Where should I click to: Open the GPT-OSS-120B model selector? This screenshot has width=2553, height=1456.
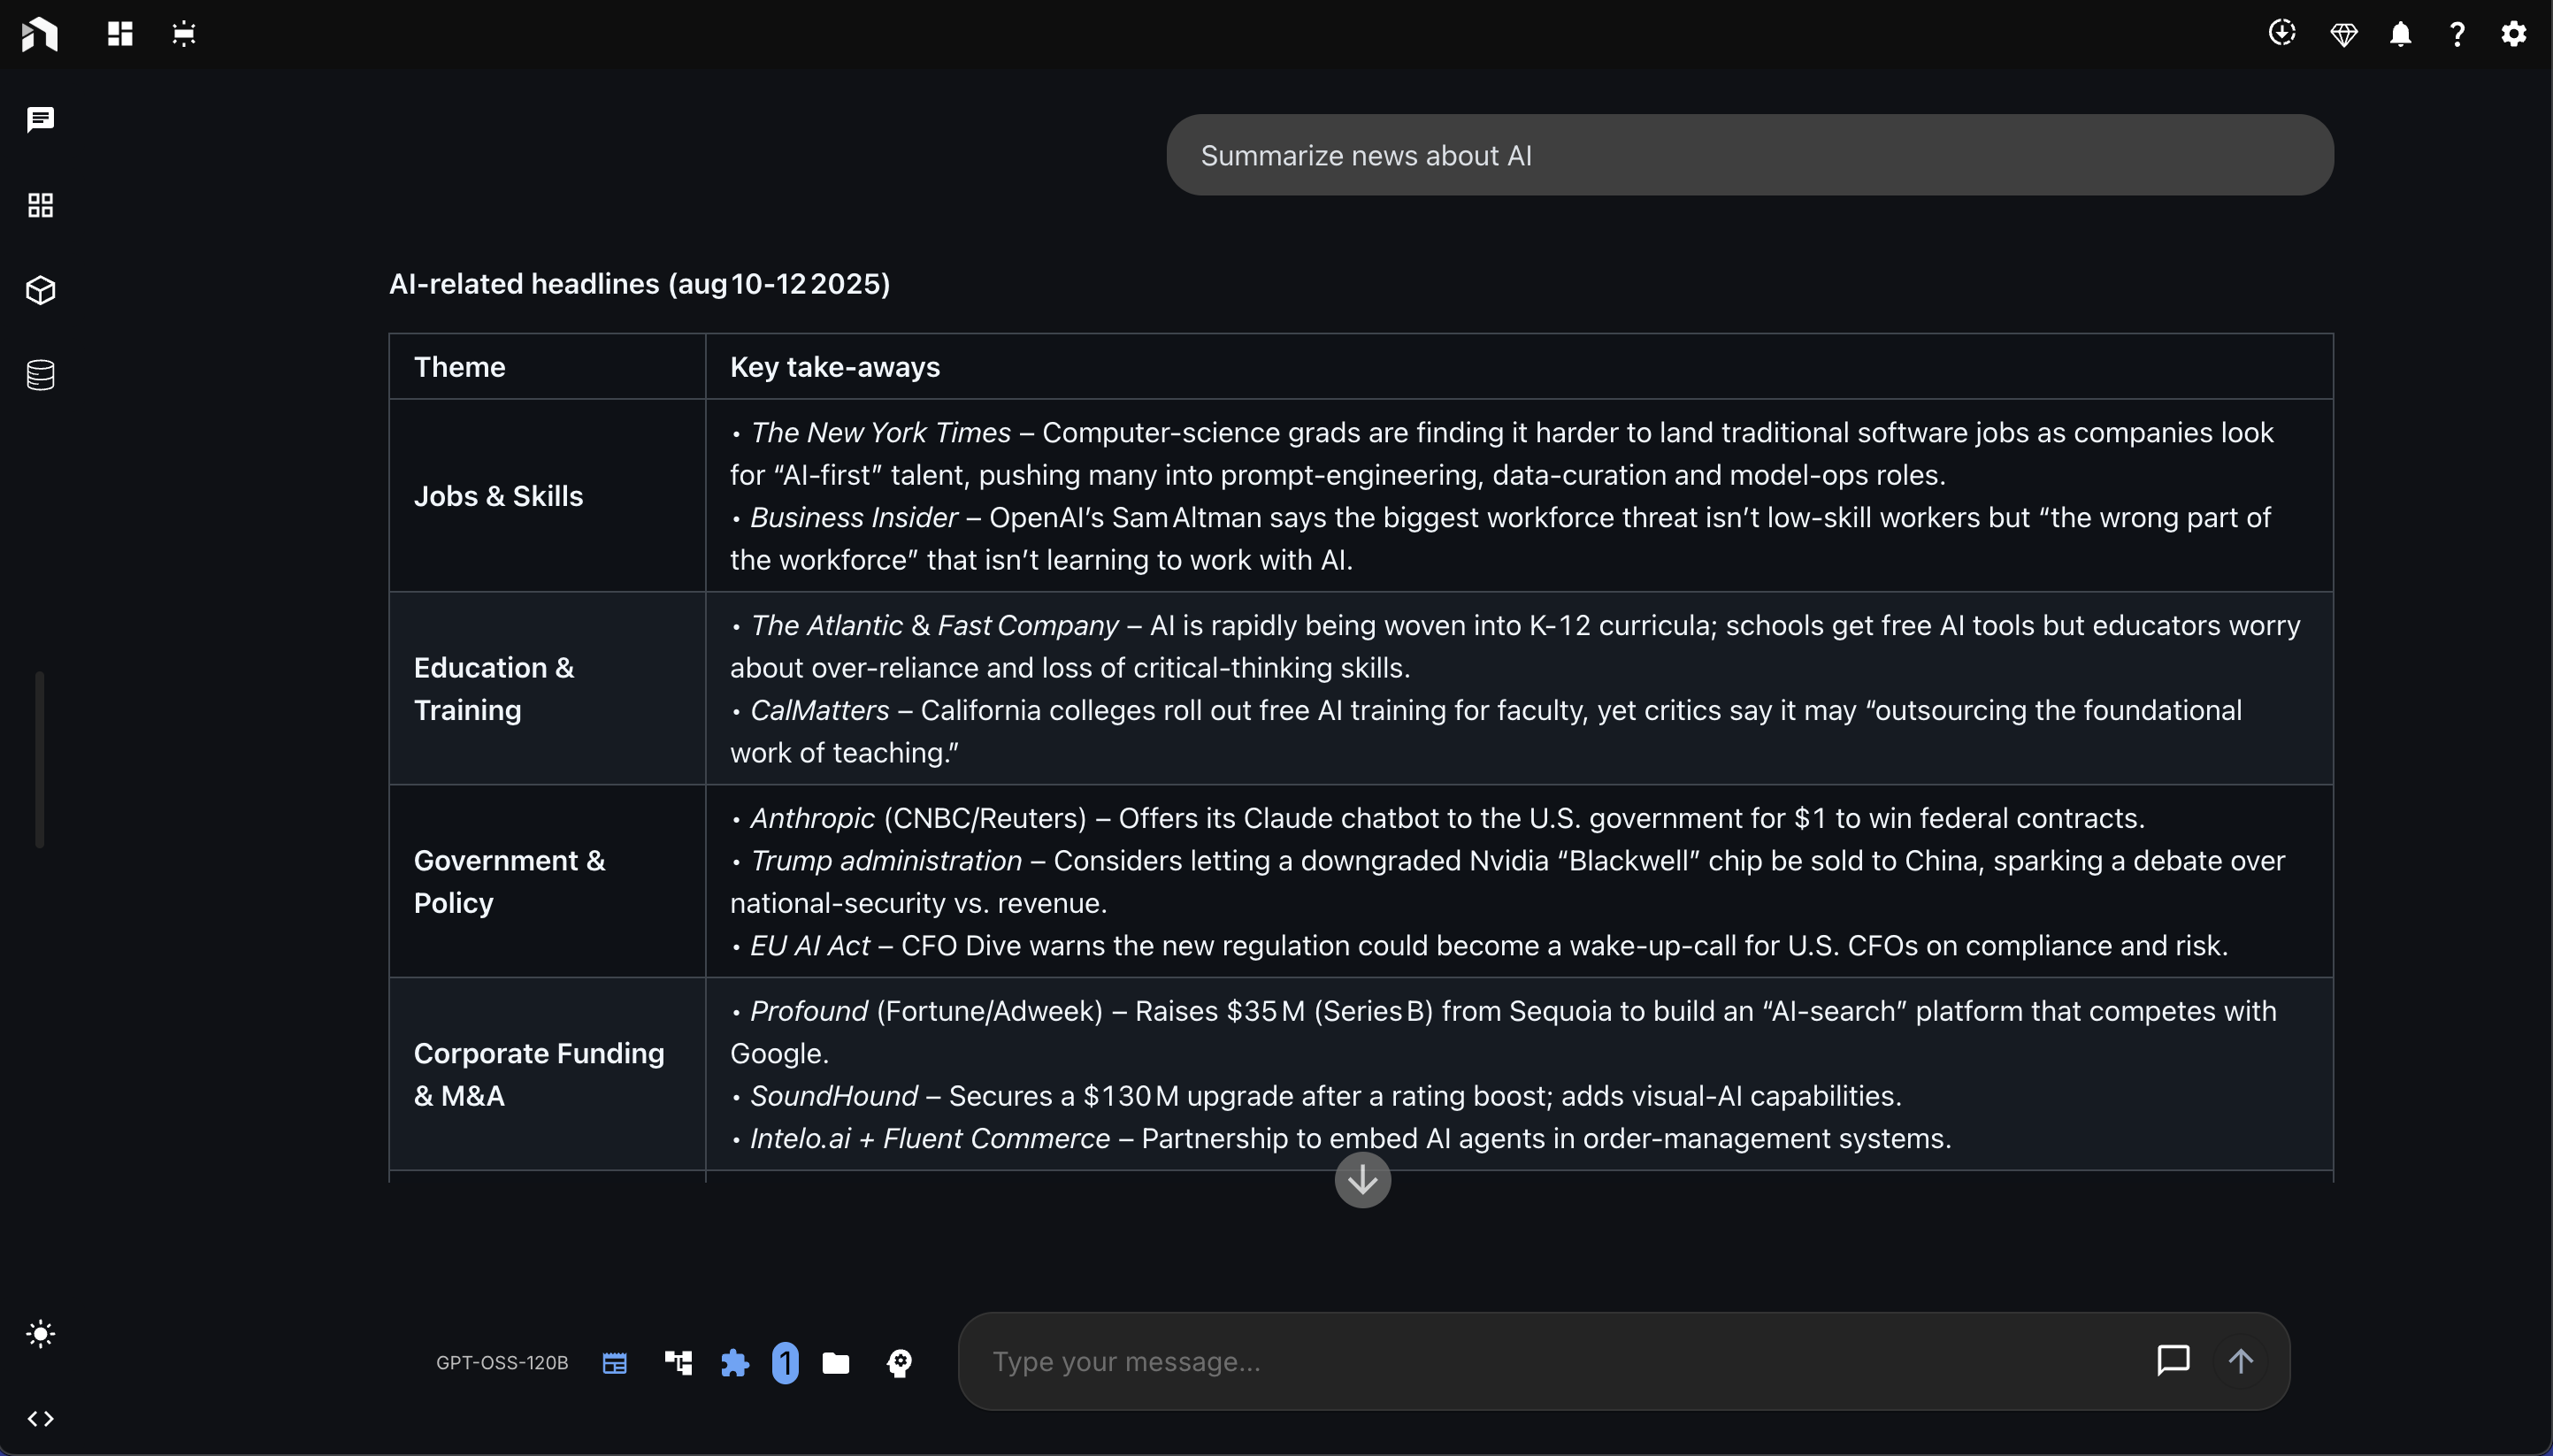click(502, 1363)
